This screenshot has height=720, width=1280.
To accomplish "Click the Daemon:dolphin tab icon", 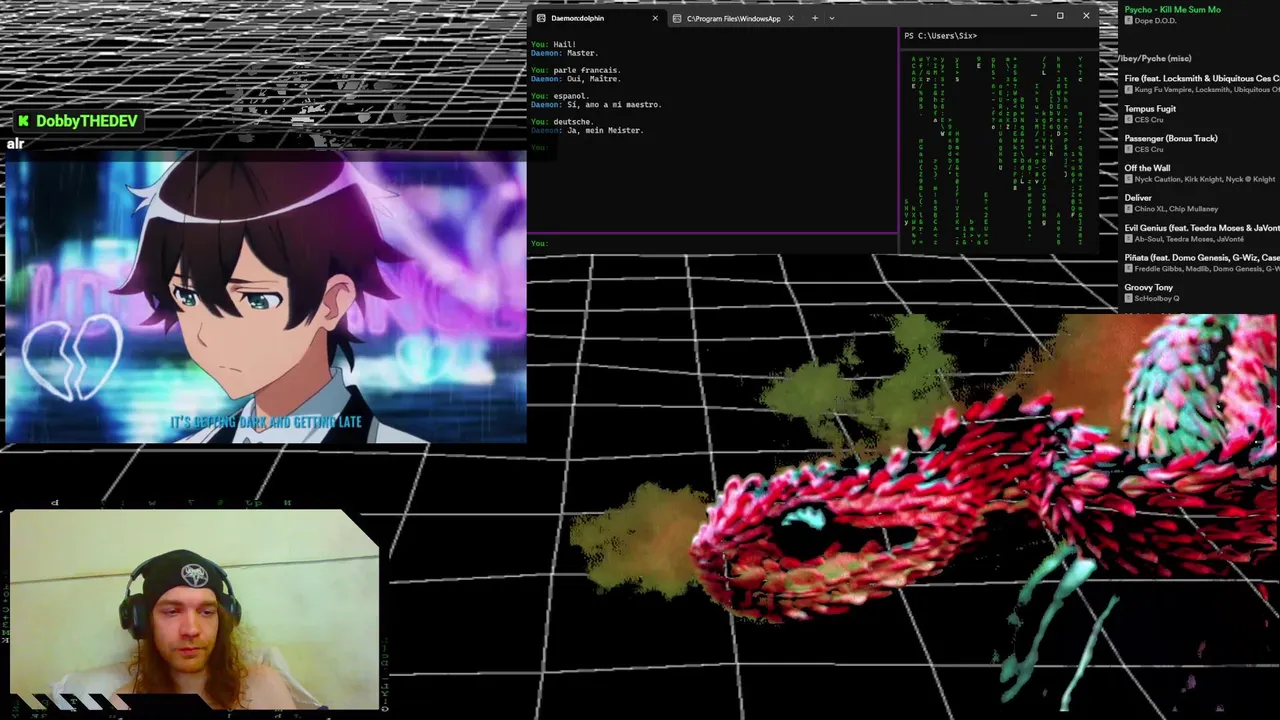I will 541,18.
